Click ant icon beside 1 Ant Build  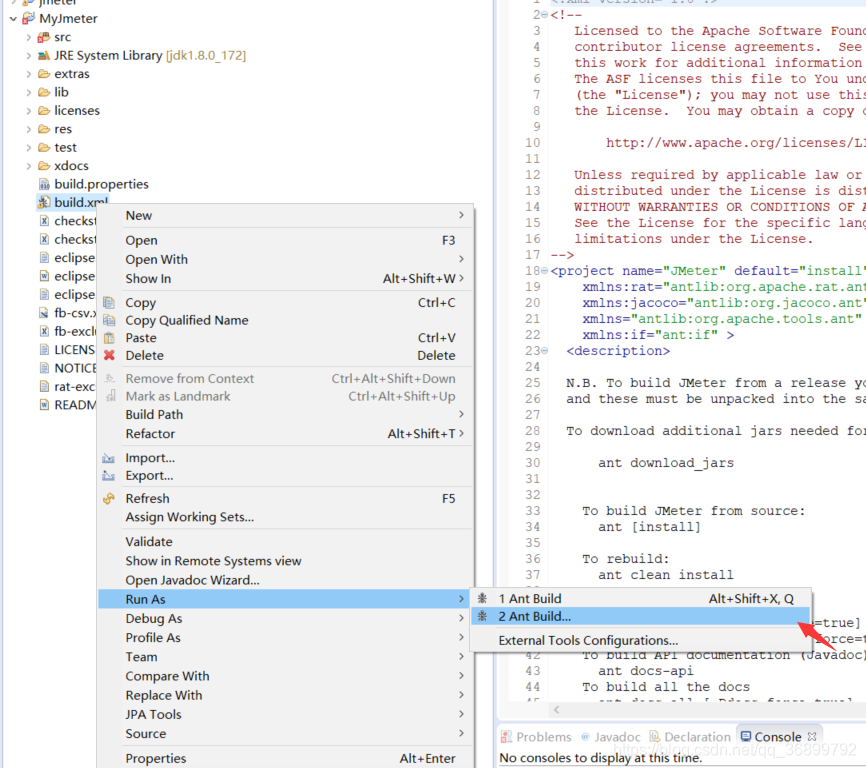pyautogui.click(x=482, y=598)
